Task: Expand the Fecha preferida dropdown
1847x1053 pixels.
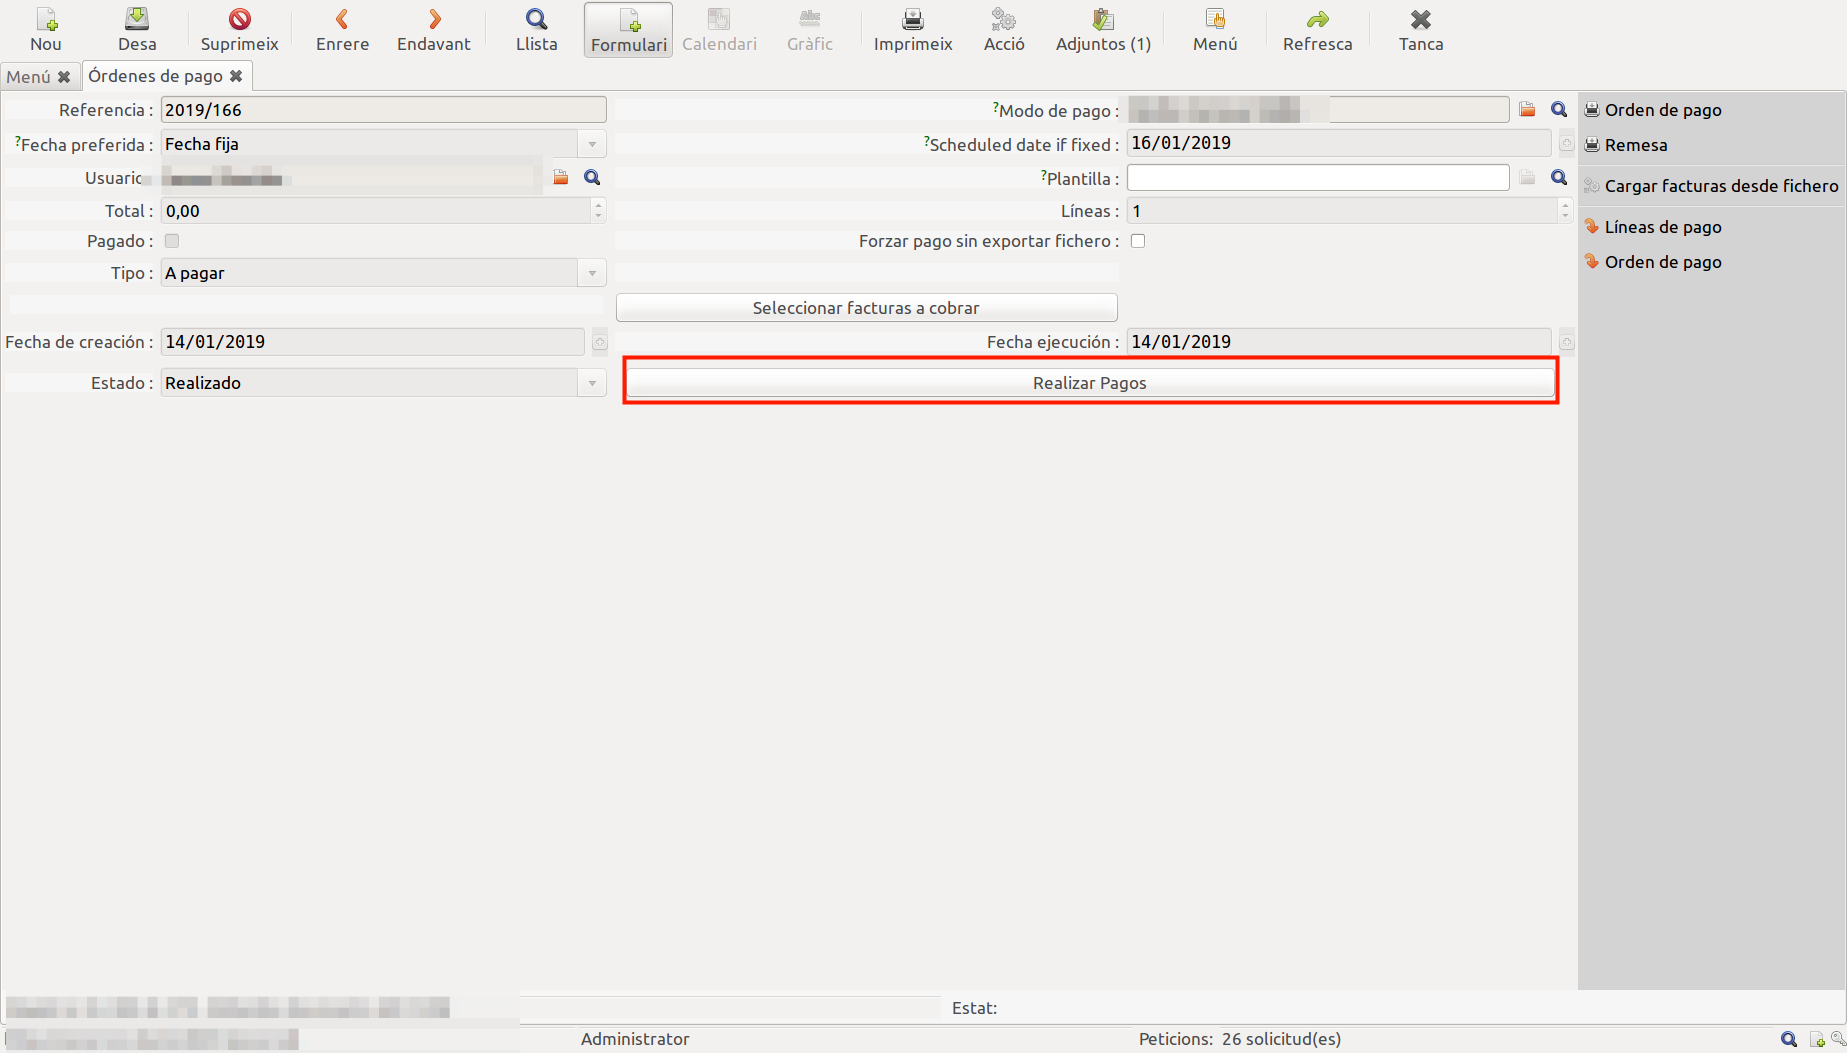Action: [x=592, y=145]
